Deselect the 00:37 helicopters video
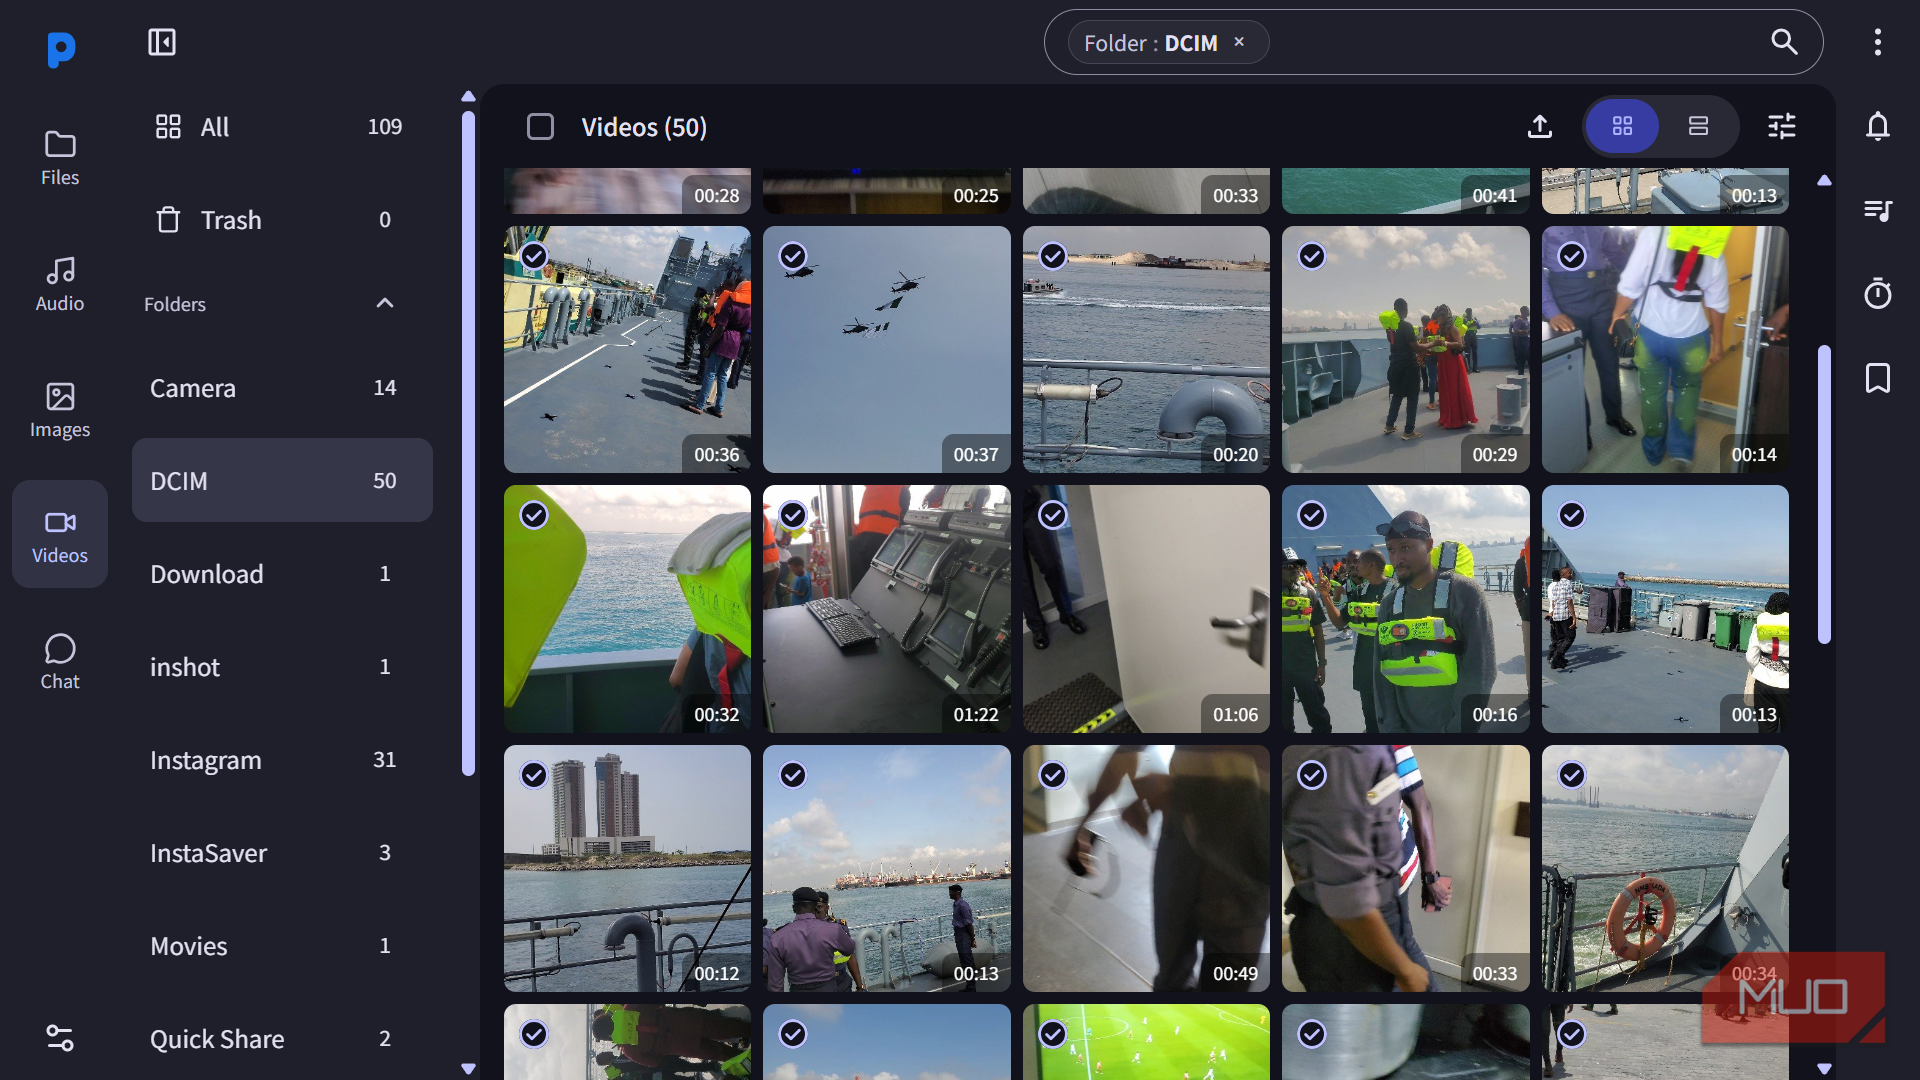 [x=793, y=256]
